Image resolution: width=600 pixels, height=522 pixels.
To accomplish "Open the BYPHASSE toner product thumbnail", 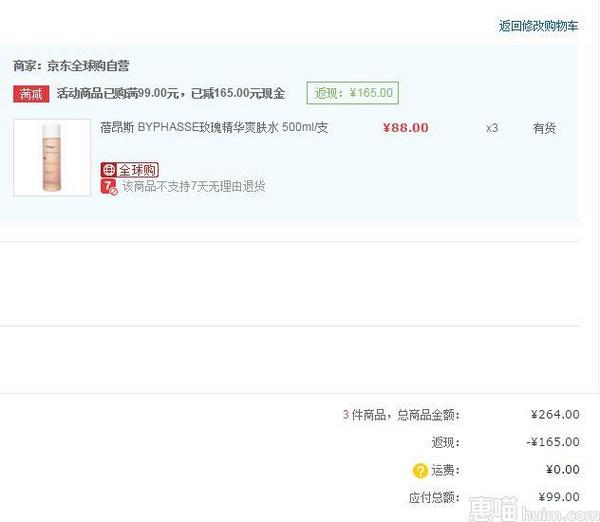I will point(52,157).
